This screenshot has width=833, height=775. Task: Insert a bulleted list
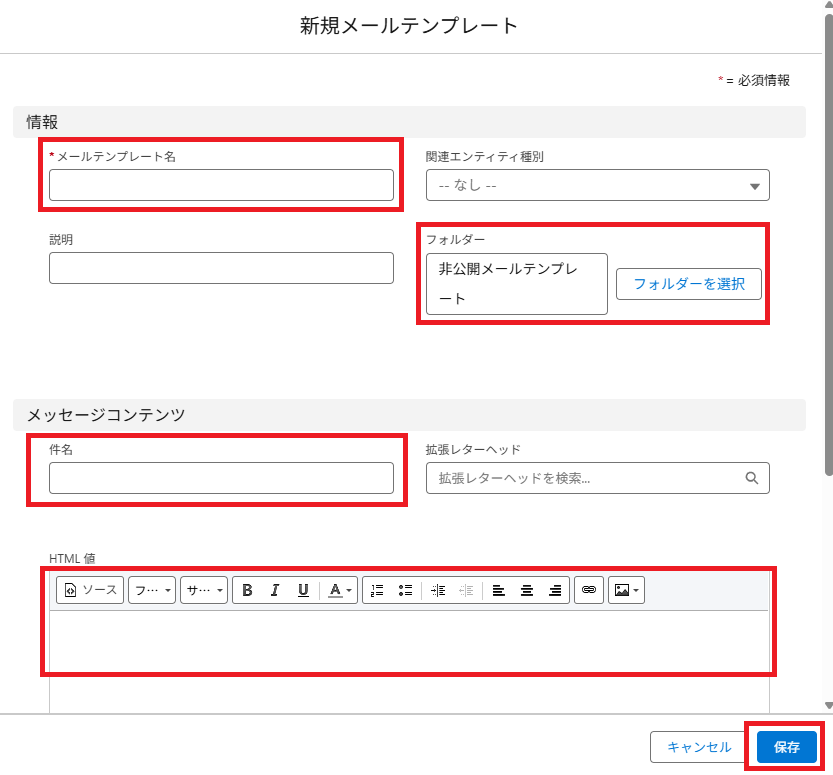tap(405, 590)
